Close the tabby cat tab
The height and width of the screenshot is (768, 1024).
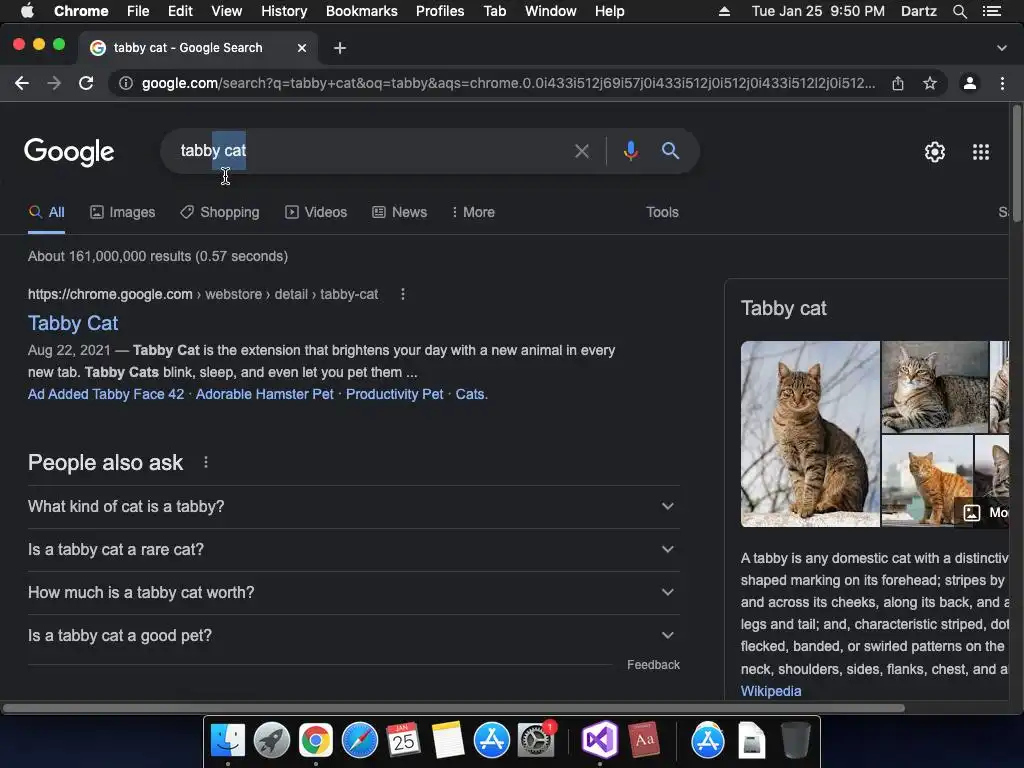tap(302, 48)
